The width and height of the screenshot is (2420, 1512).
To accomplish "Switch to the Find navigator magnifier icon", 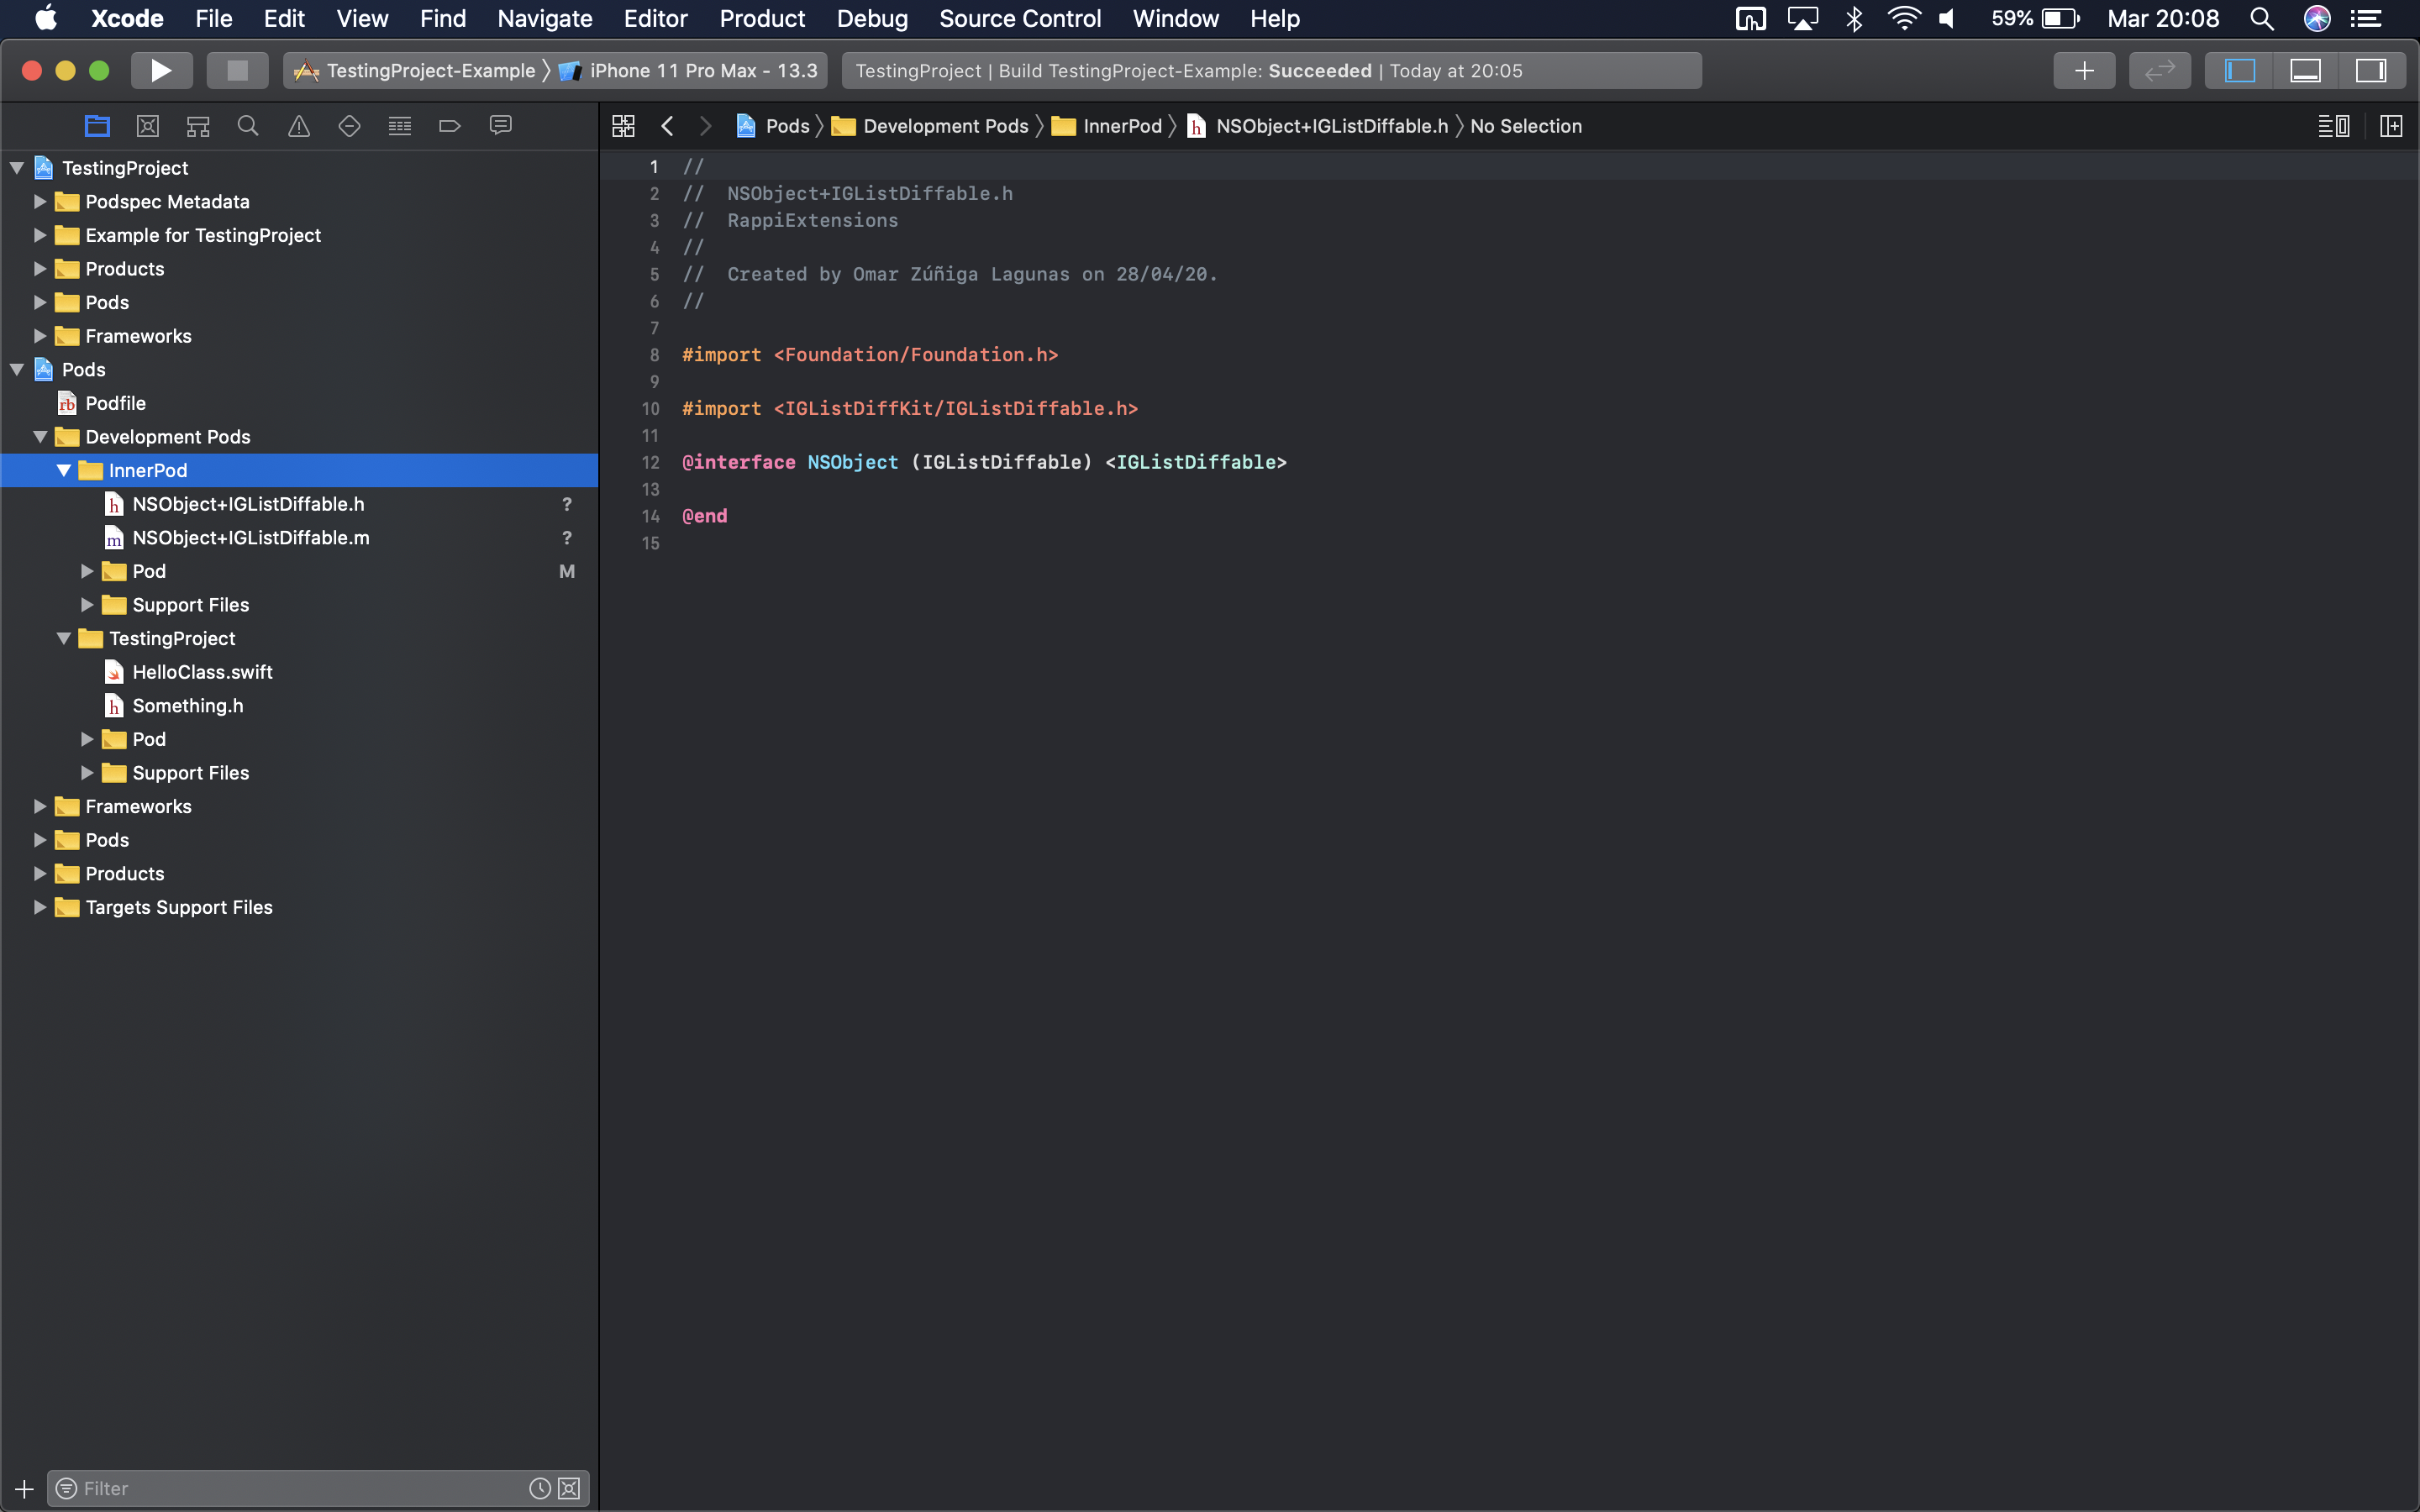I will [x=248, y=126].
